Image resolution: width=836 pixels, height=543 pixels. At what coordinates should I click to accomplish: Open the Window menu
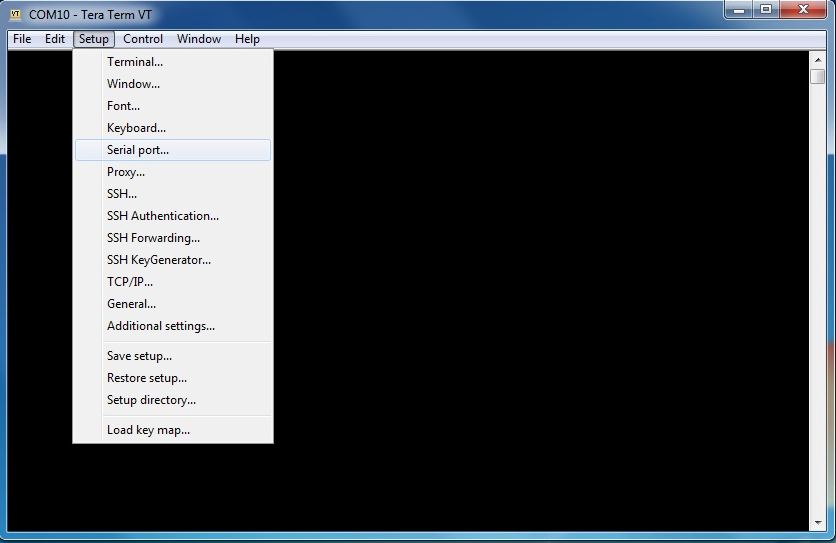[x=199, y=39]
